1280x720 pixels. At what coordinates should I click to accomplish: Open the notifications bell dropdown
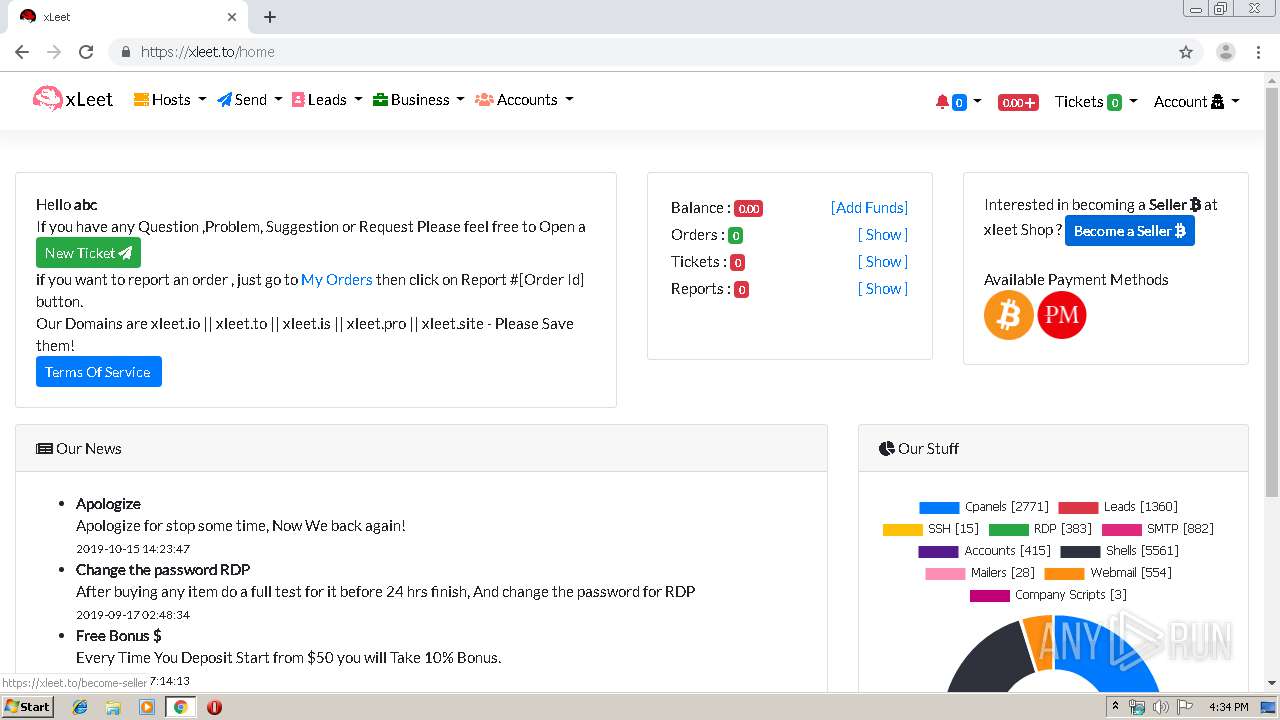pyautogui.click(x=958, y=102)
